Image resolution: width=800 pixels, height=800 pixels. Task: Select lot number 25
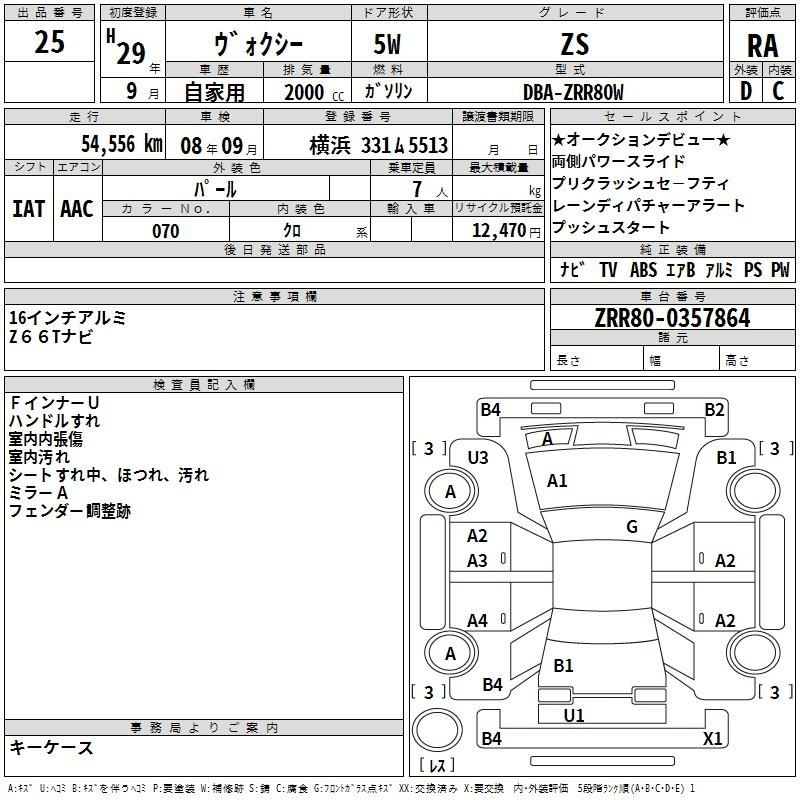coord(49,42)
